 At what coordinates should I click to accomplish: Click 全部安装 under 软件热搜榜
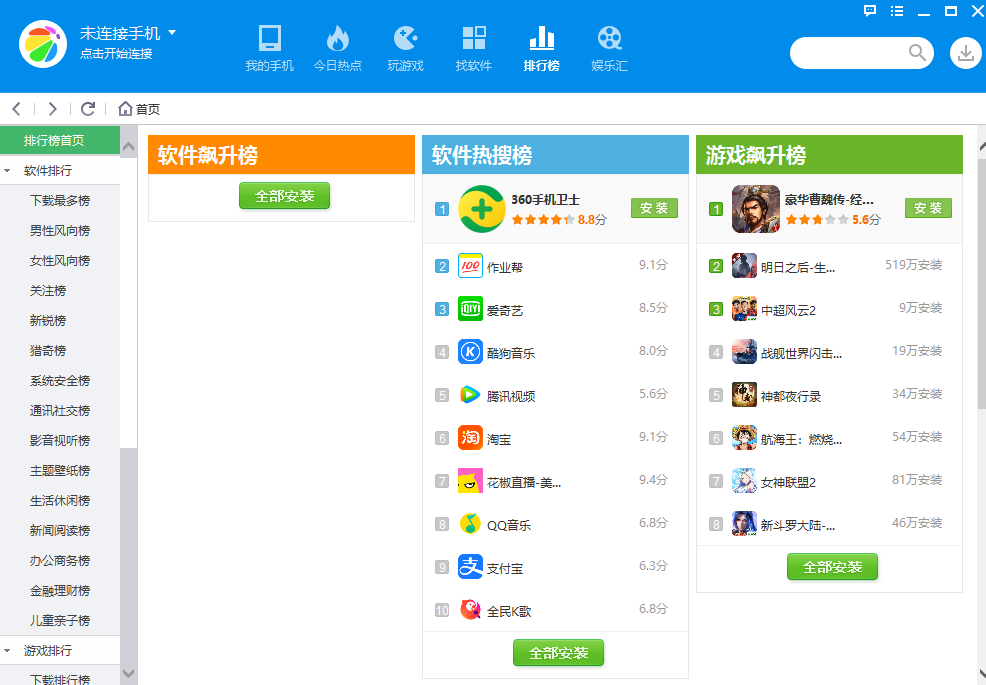[x=558, y=653]
